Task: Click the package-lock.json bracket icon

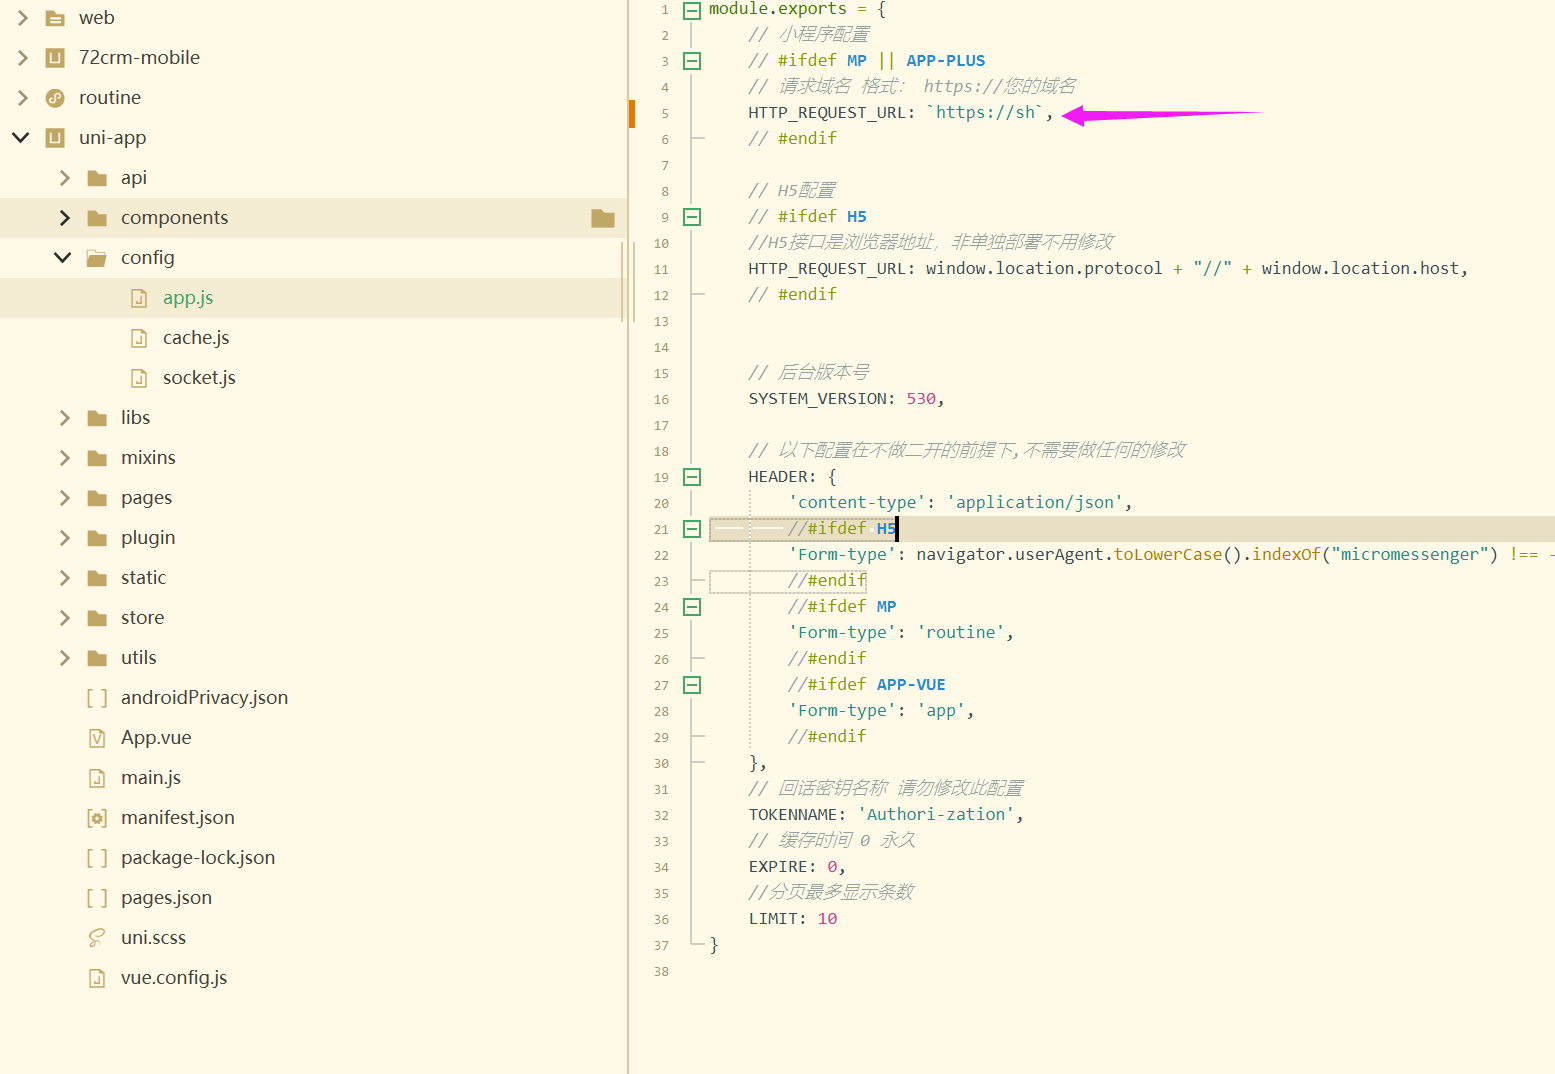Action: click(x=97, y=858)
